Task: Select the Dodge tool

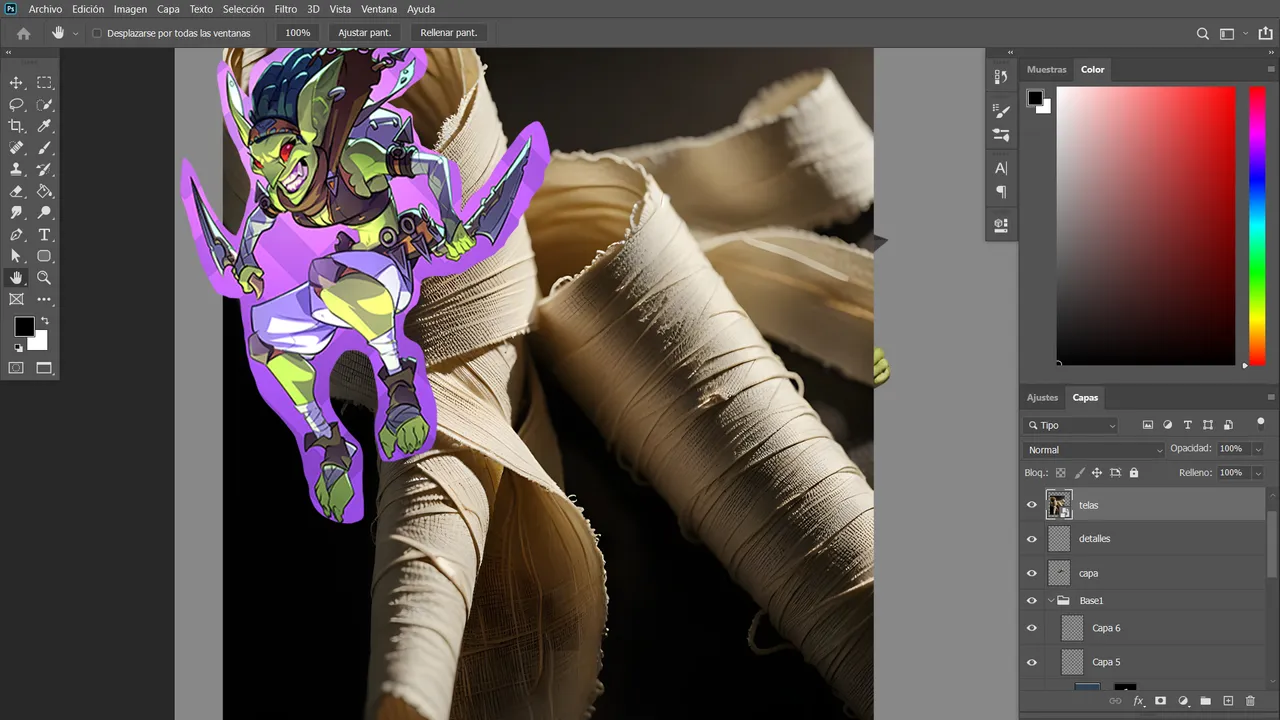Action: coord(44,213)
